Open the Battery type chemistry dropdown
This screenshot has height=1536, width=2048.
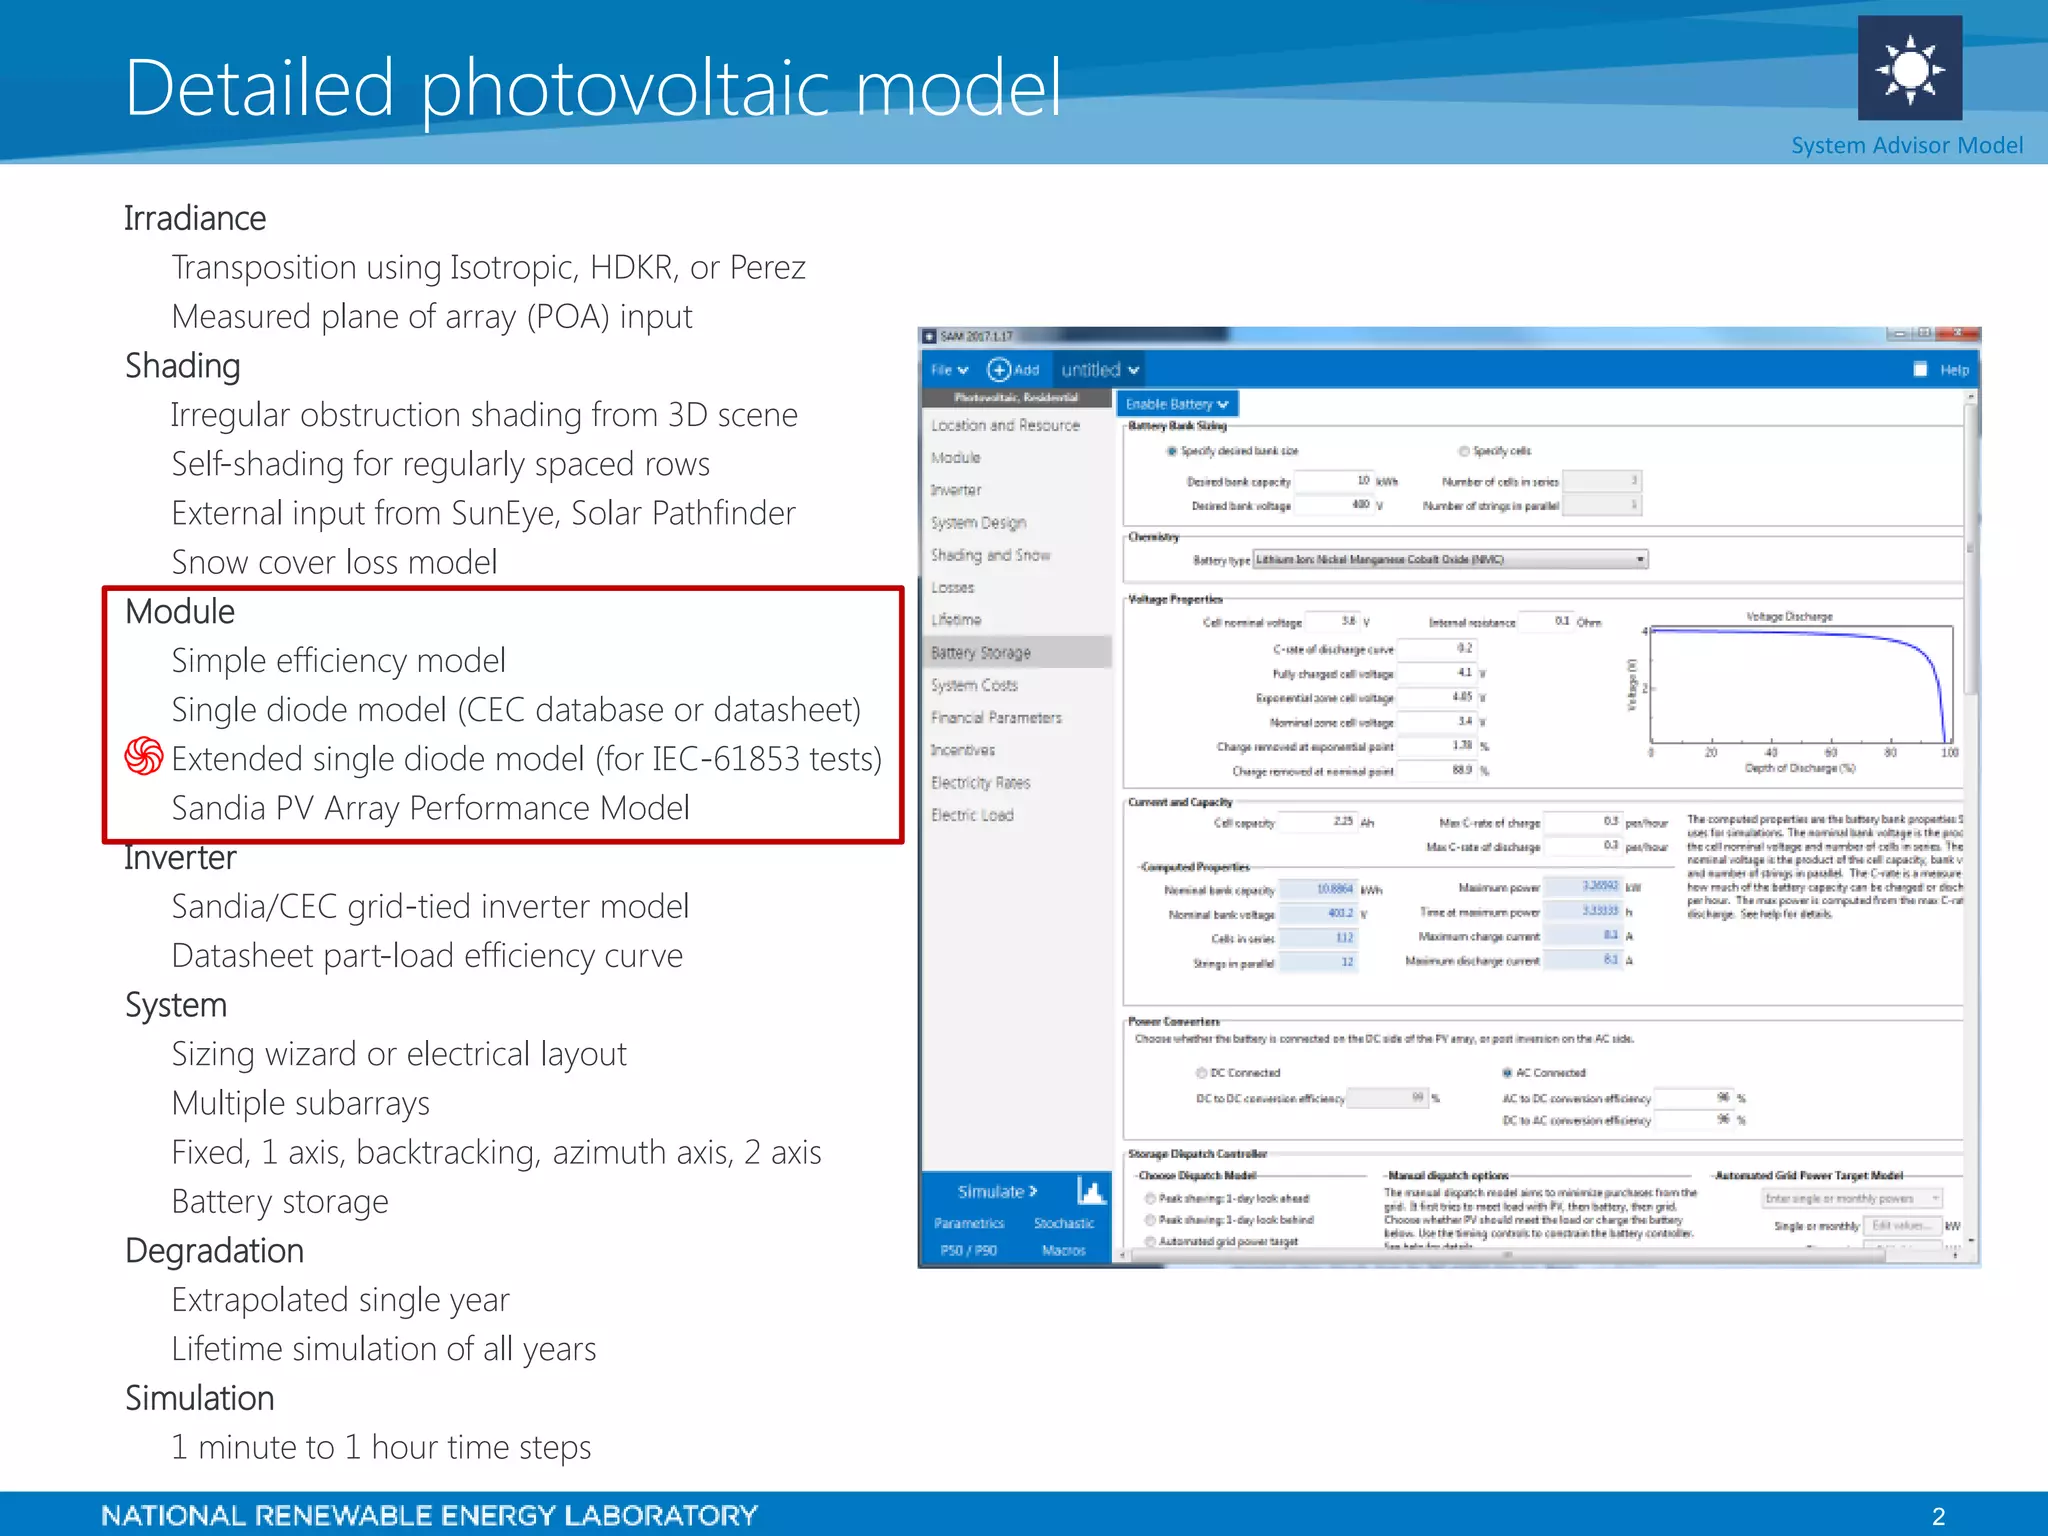pos(1450,560)
